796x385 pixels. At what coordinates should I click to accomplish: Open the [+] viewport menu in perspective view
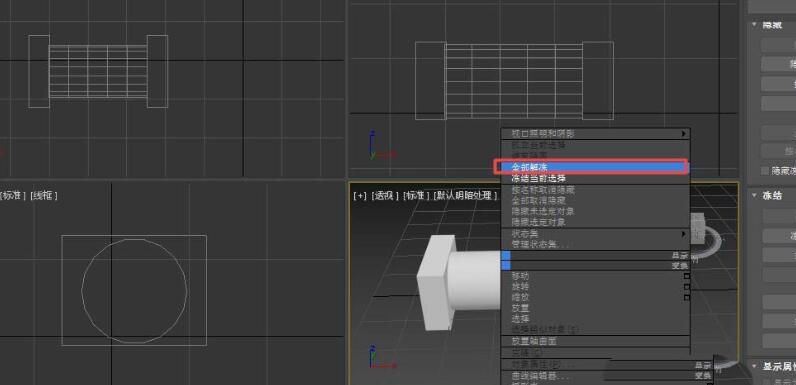[x=359, y=196]
